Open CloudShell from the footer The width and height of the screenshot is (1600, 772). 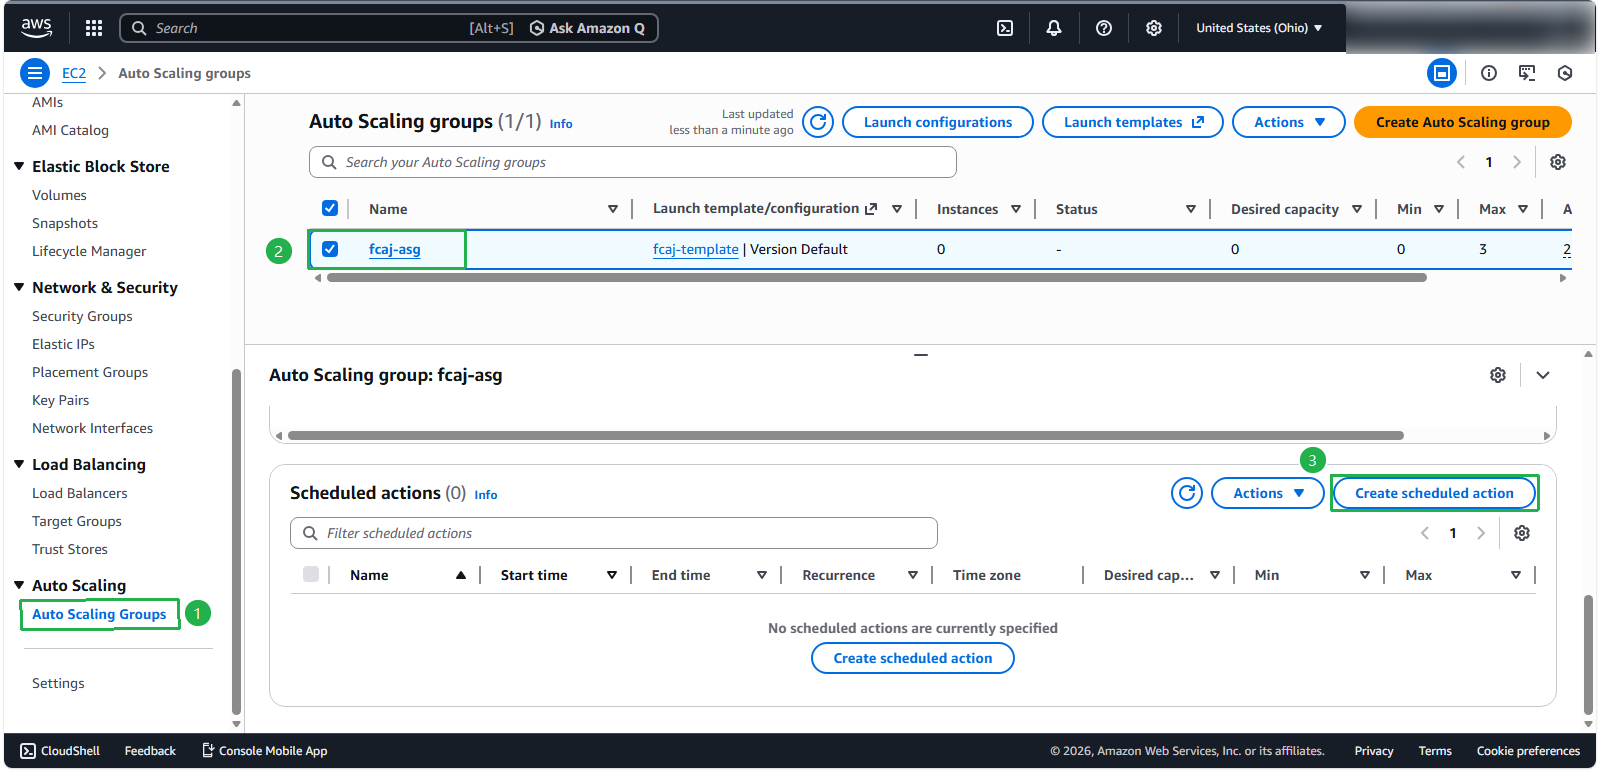click(60, 751)
